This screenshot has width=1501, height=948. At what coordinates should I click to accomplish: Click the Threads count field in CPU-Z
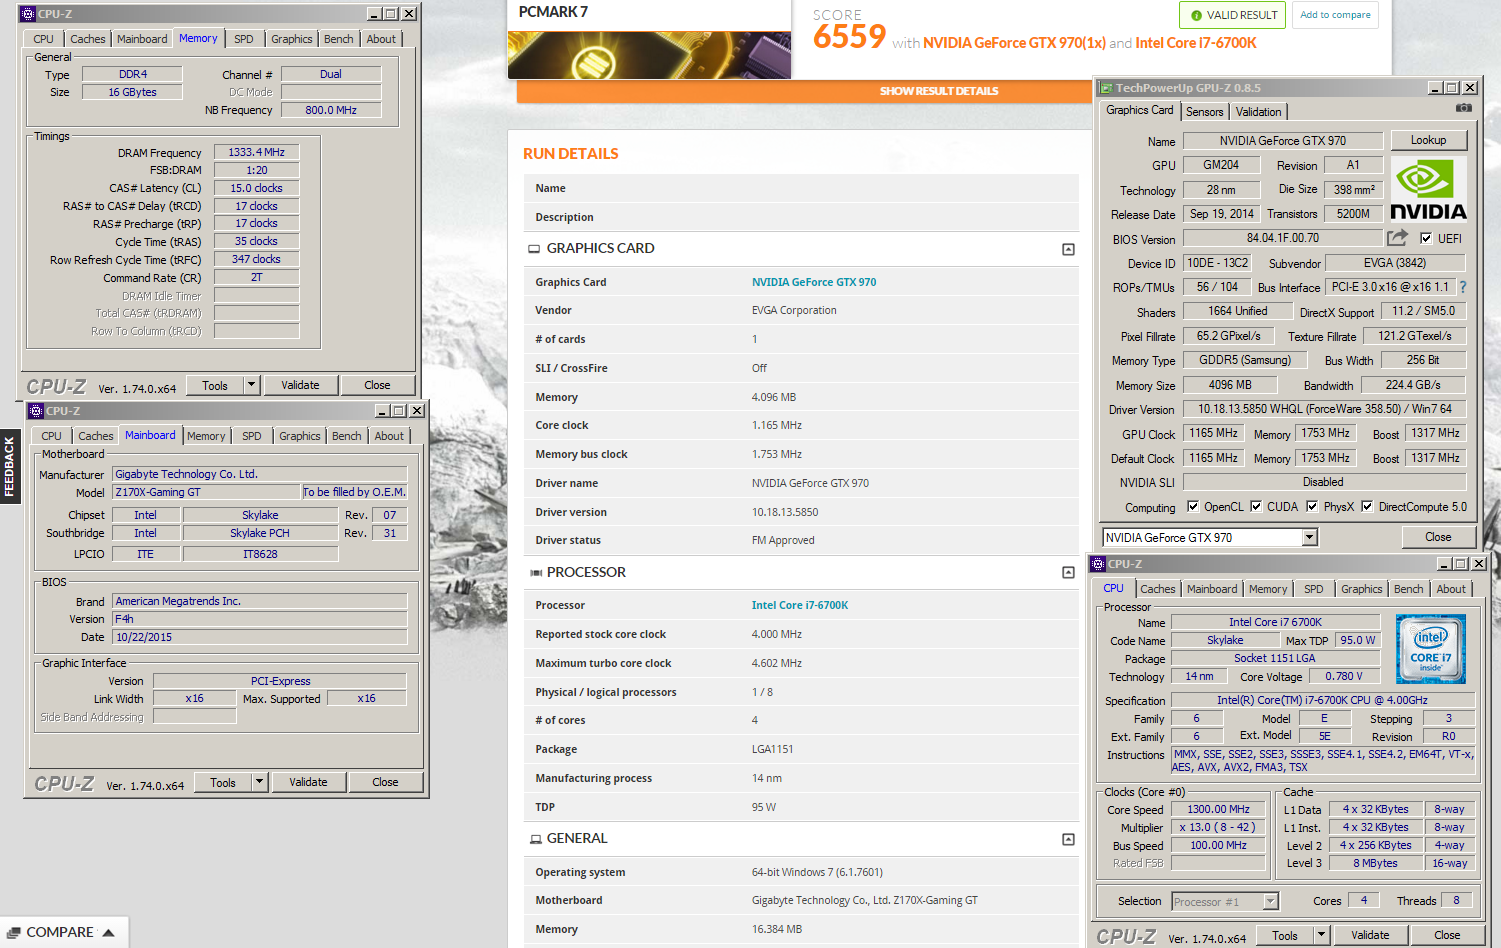pyautogui.click(x=1456, y=900)
